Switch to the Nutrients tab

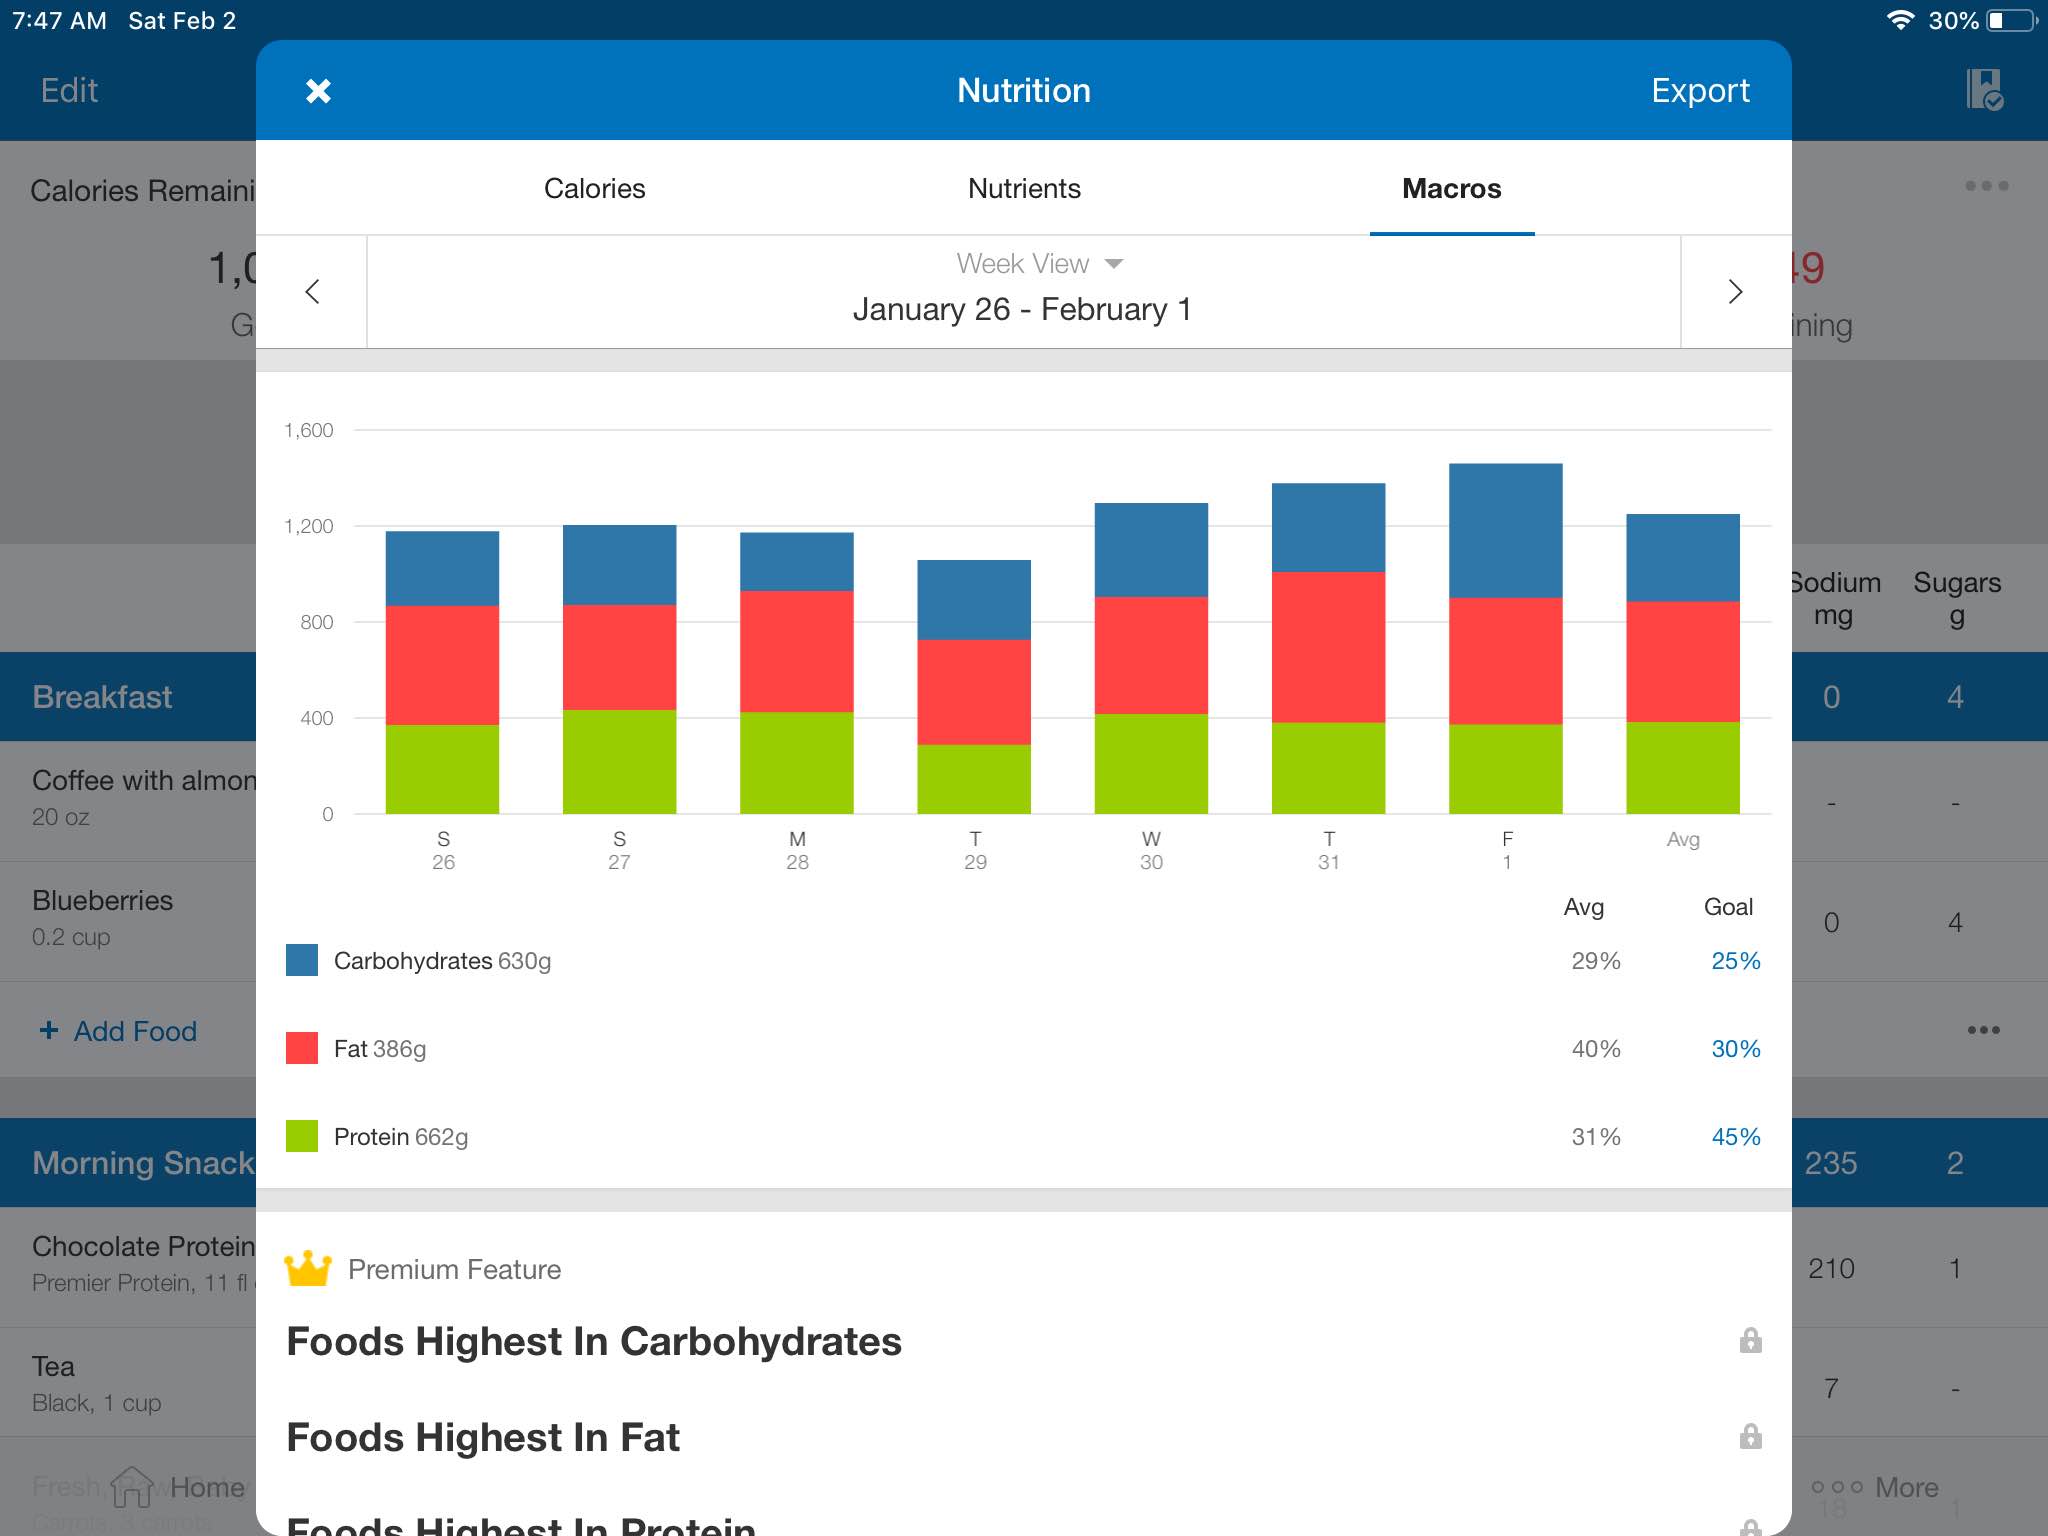1024,188
